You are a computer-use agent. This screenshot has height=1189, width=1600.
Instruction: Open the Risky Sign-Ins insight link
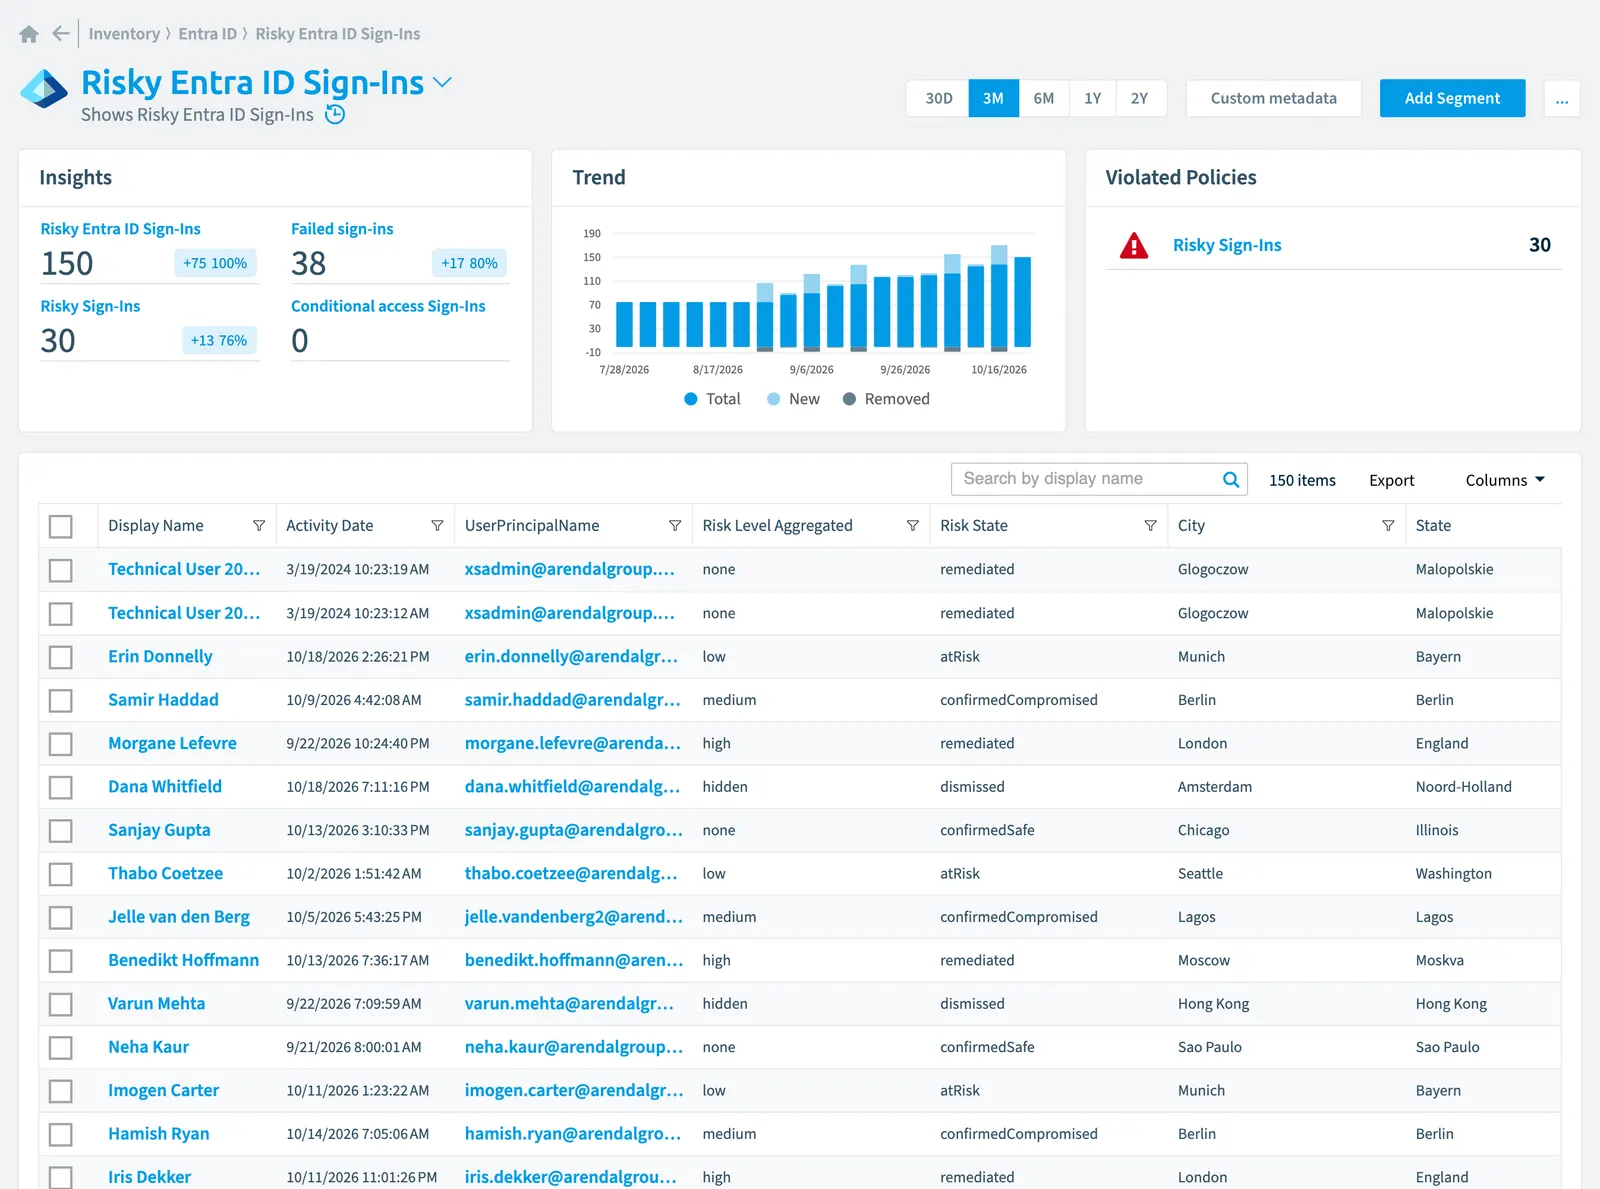point(90,306)
